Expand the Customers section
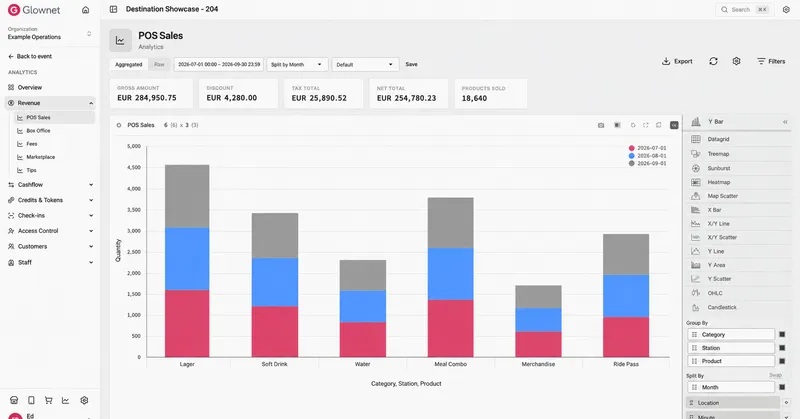This screenshot has height=419, width=800. click(x=49, y=247)
